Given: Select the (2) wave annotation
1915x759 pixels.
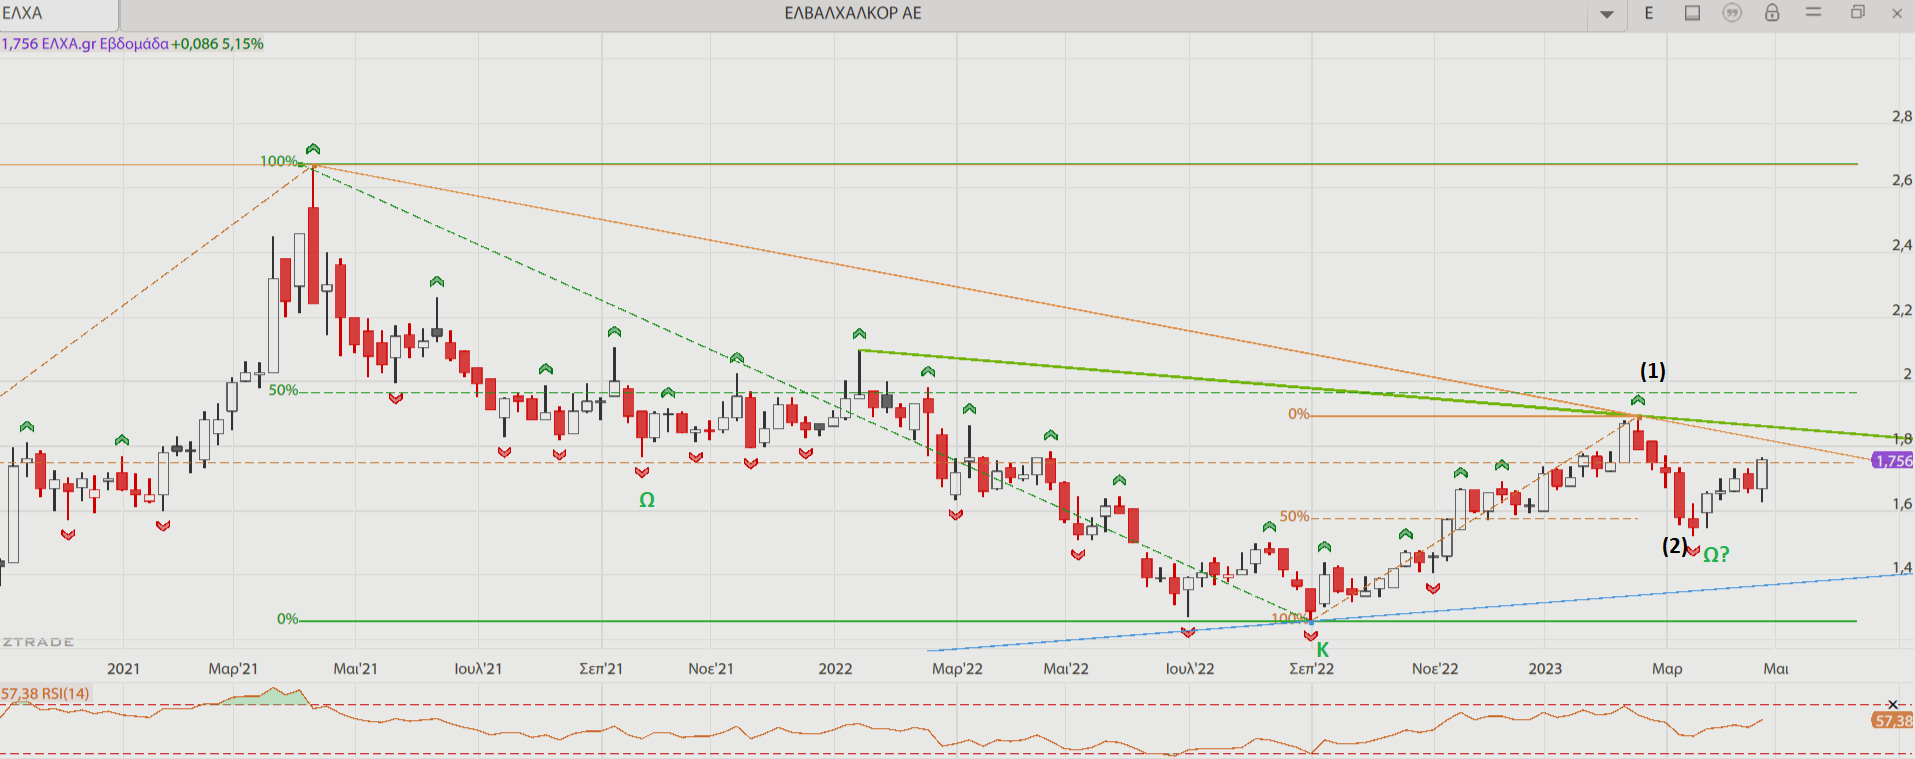Looking at the screenshot, I should [1674, 546].
